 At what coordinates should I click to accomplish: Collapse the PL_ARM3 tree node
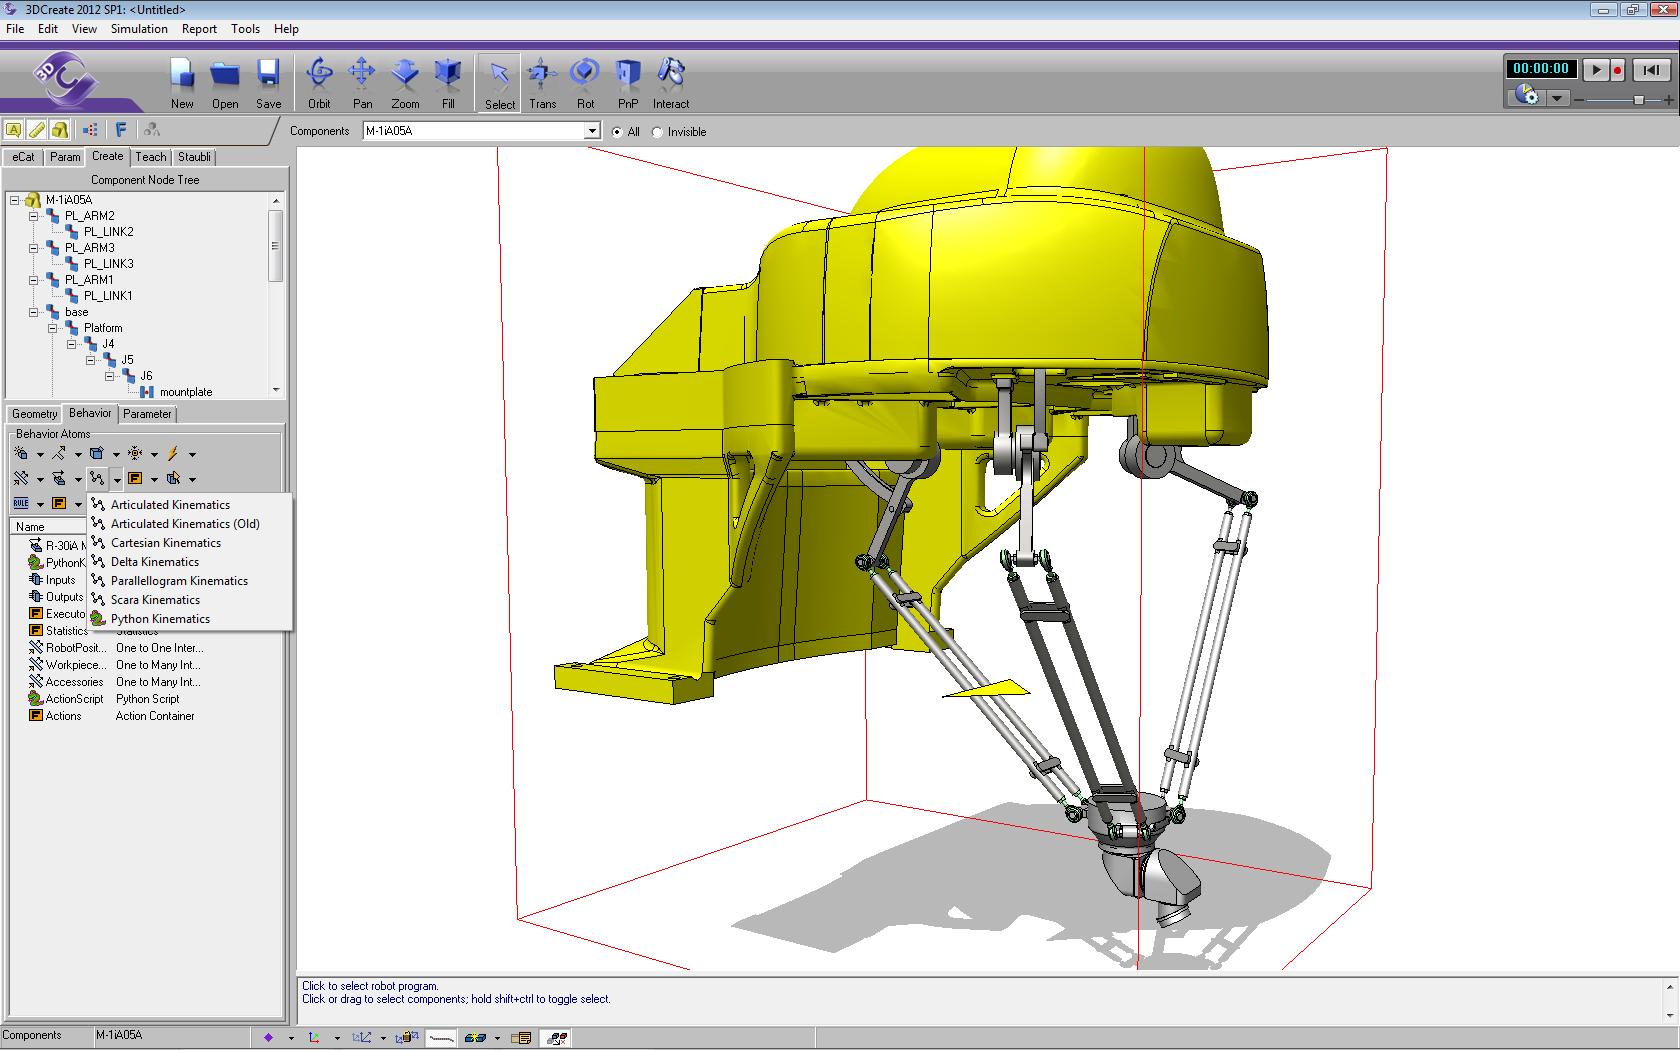click(33, 248)
